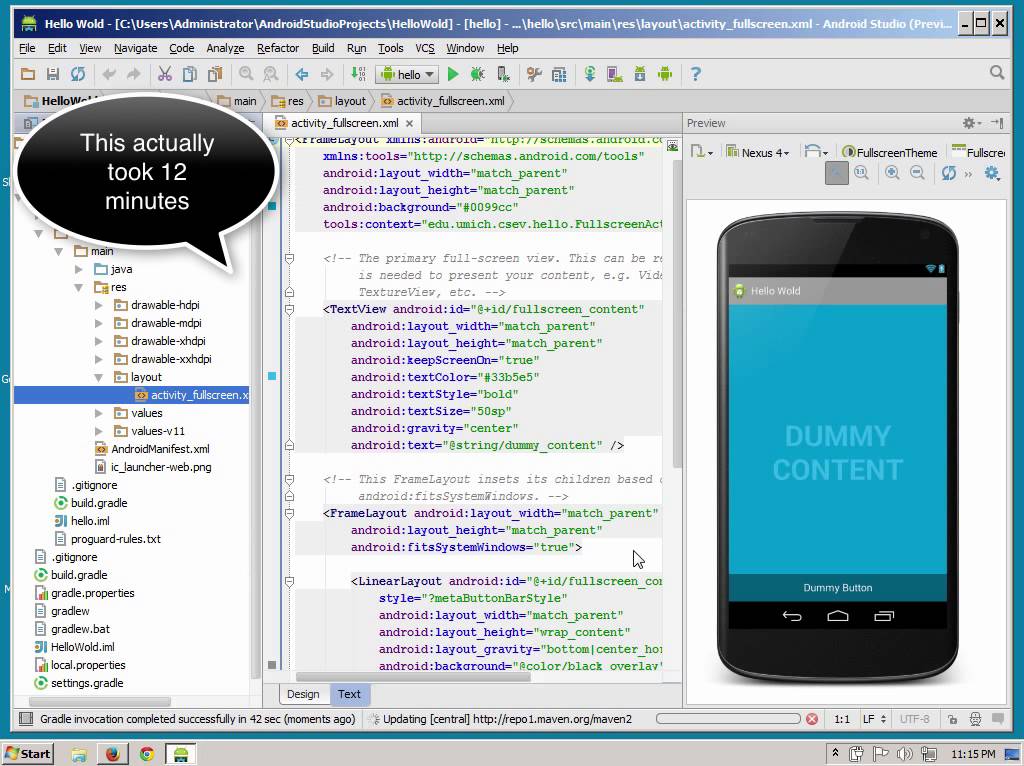
Task: Collapse the res folder
Action: click(x=78, y=287)
